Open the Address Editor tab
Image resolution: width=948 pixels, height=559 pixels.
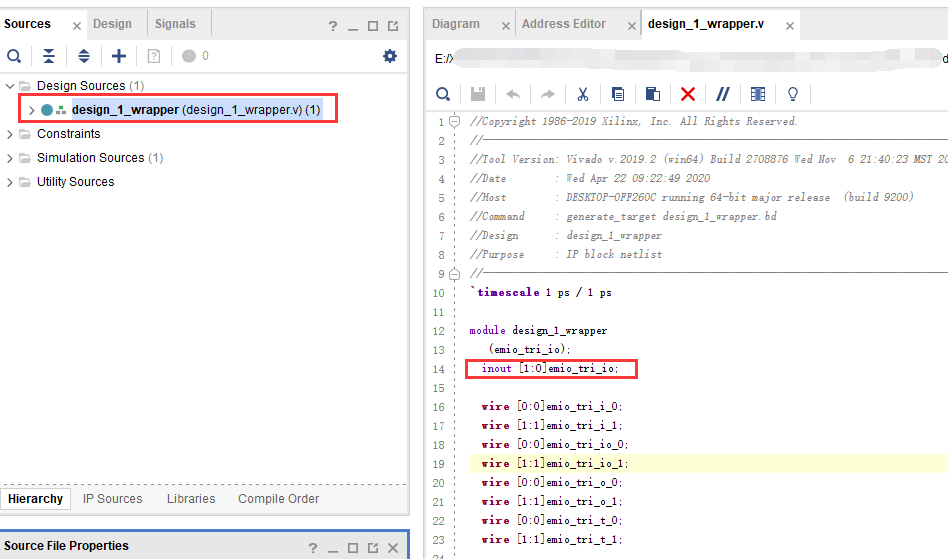pyautogui.click(x=563, y=24)
